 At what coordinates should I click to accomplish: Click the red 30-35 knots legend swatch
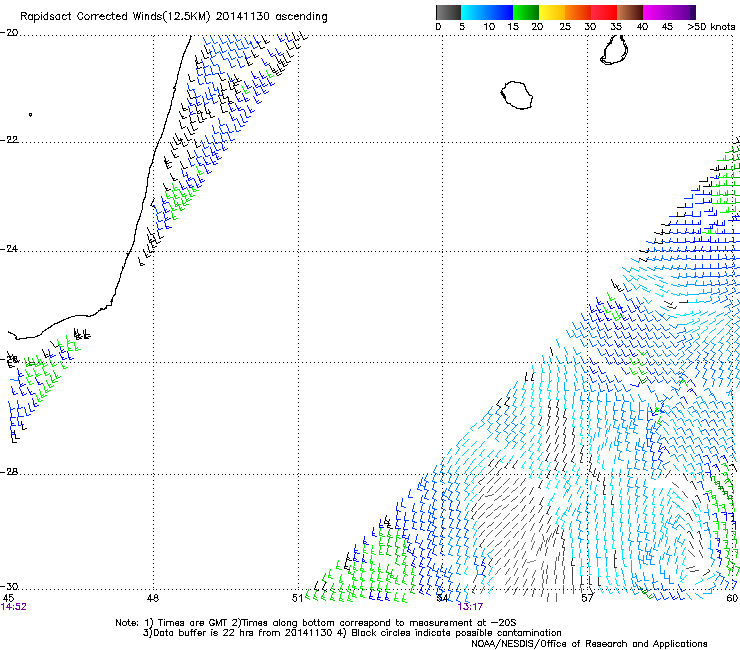coord(604,12)
